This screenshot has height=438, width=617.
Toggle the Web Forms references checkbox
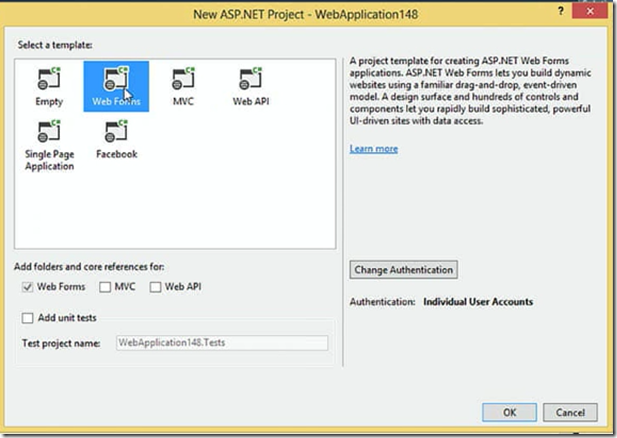point(27,287)
